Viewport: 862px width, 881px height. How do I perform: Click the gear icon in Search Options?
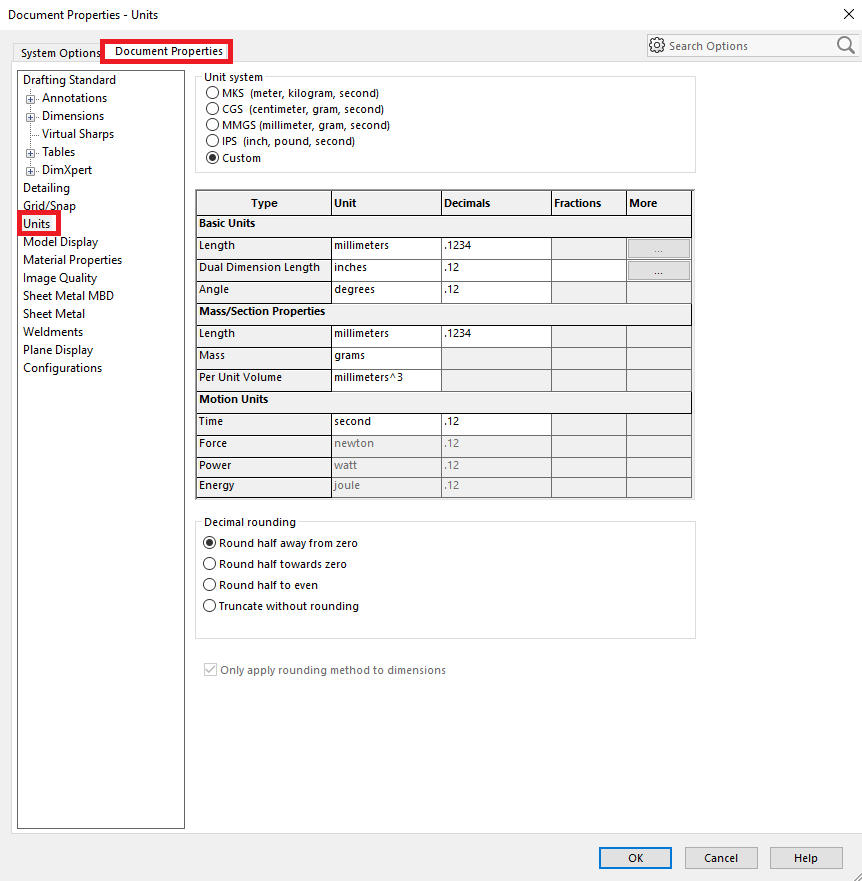[657, 46]
